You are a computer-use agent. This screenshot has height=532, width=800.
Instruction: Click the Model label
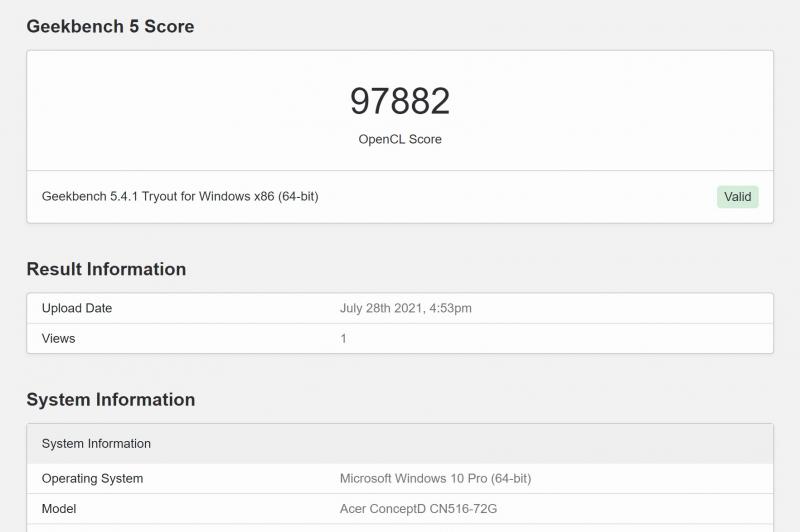click(59, 509)
